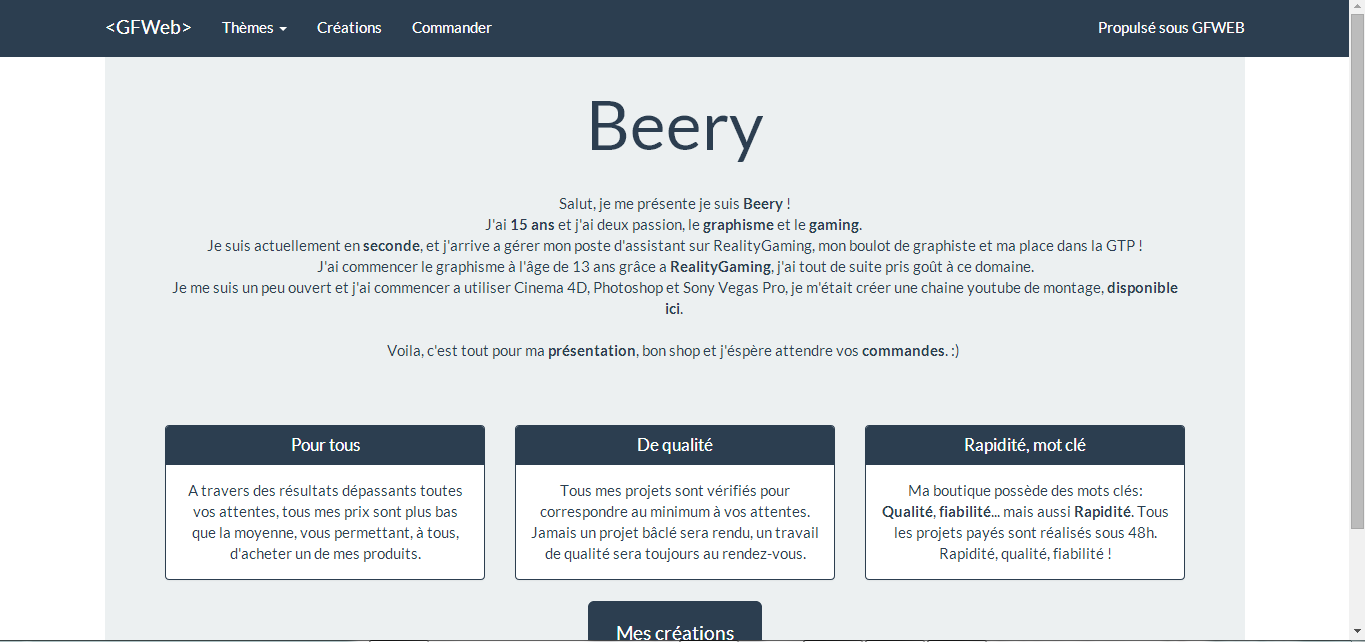Select the 'Rapidité, mot clé' panel header
Viewport: 1365px width, 642px height.
coord(1025,445)
